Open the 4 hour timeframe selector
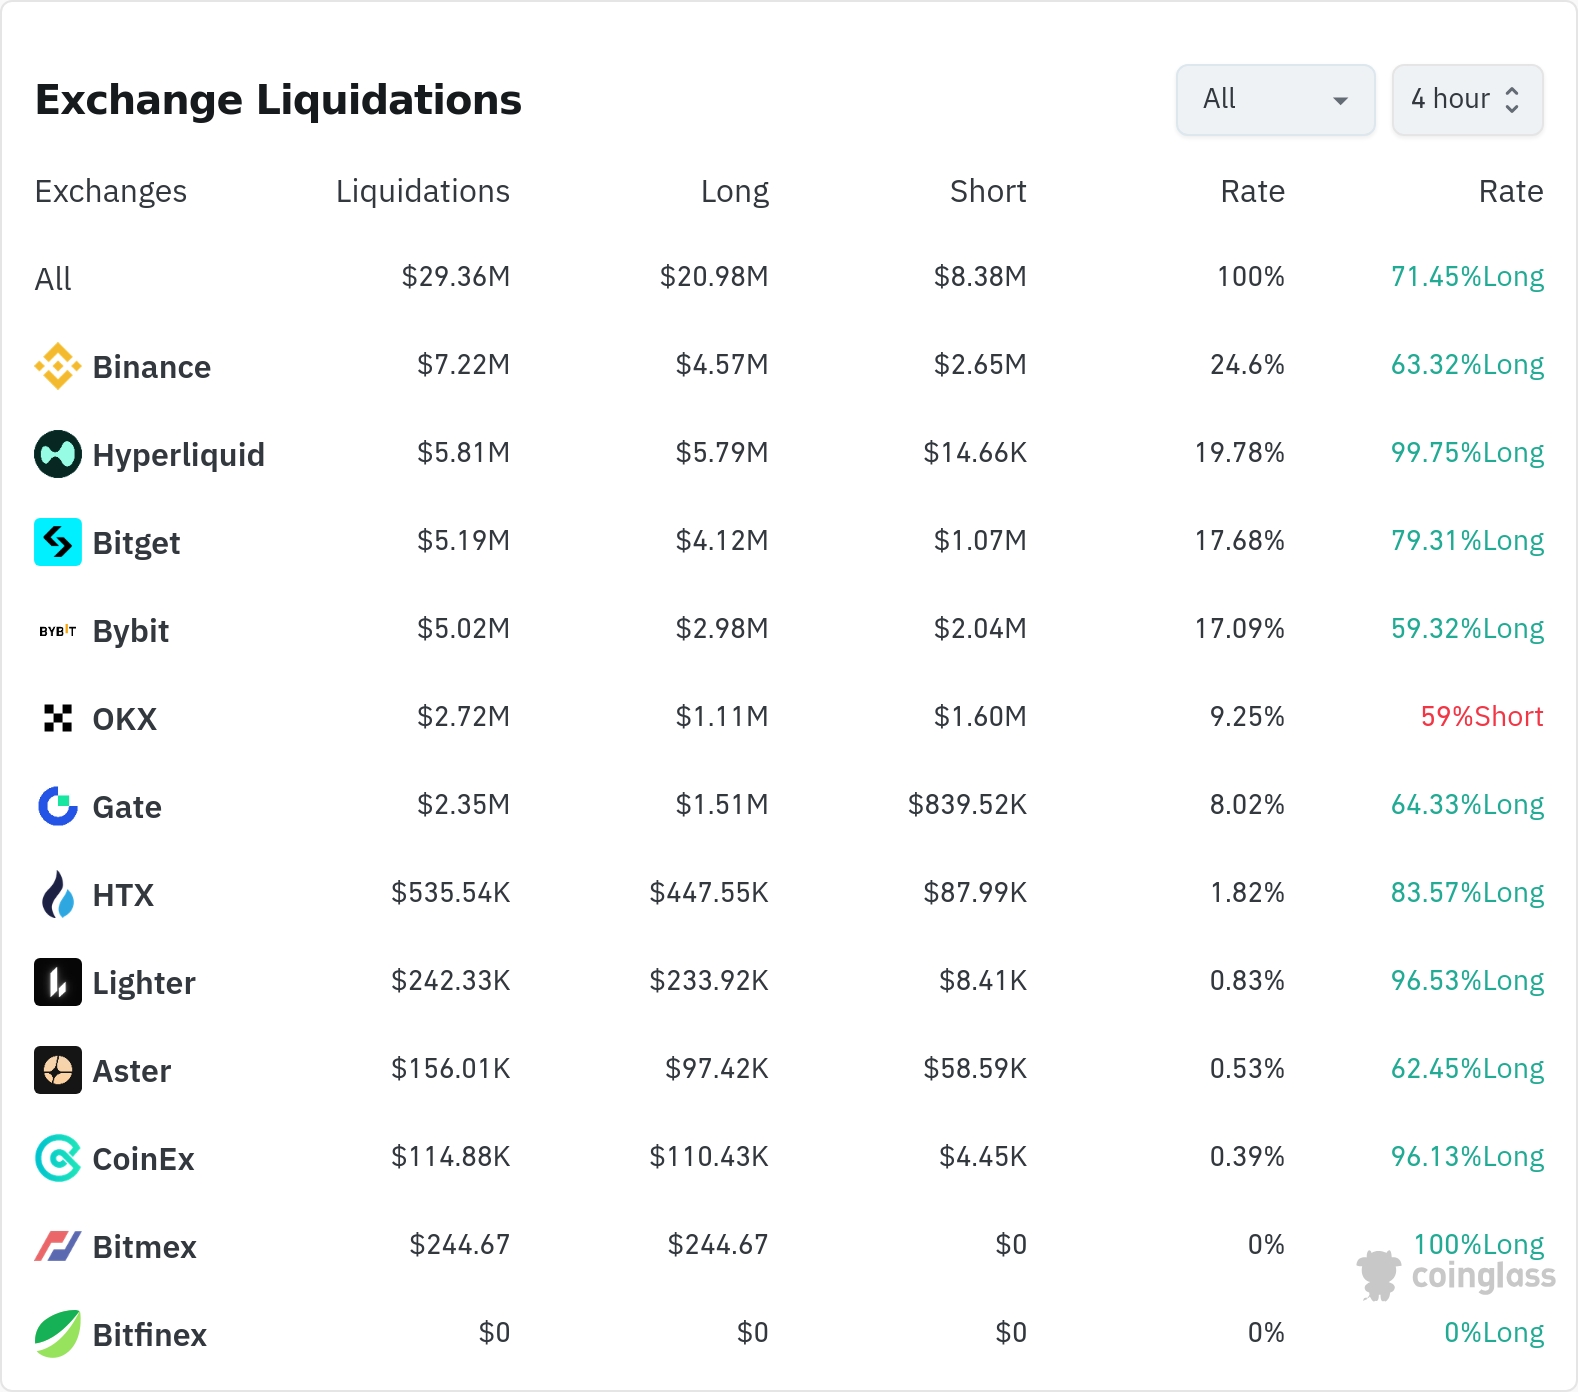 click(x=1467, y=100)
